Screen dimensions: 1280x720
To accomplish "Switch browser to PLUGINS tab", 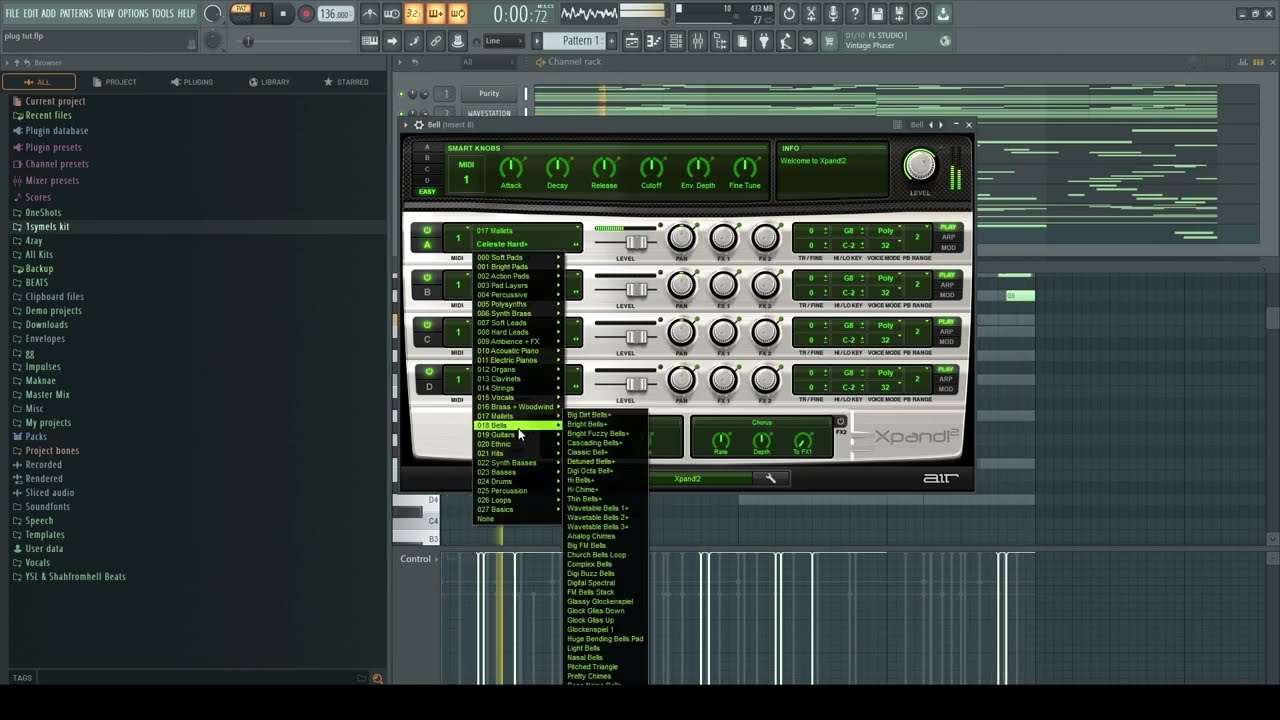I will (x=191, y=82).
